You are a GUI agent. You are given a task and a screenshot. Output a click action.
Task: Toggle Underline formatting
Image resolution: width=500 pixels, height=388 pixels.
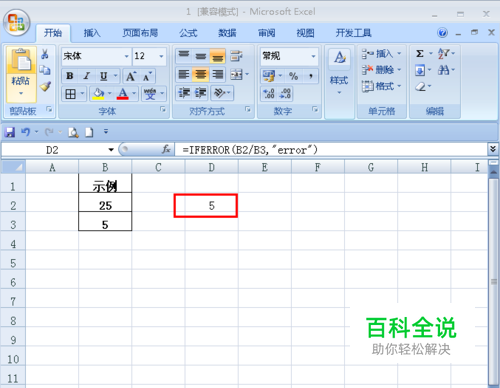pyautogui.click(x=104, y=76)
